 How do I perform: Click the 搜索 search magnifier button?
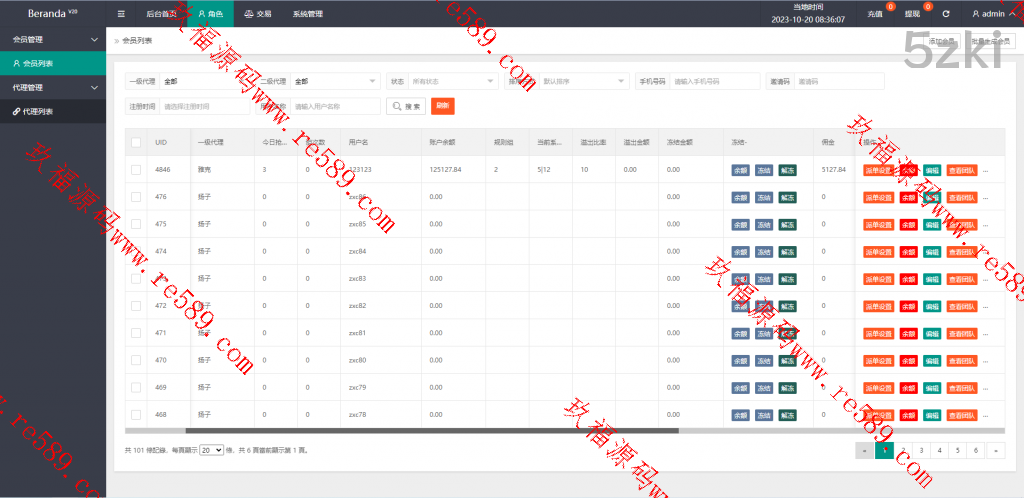(406, 106)
